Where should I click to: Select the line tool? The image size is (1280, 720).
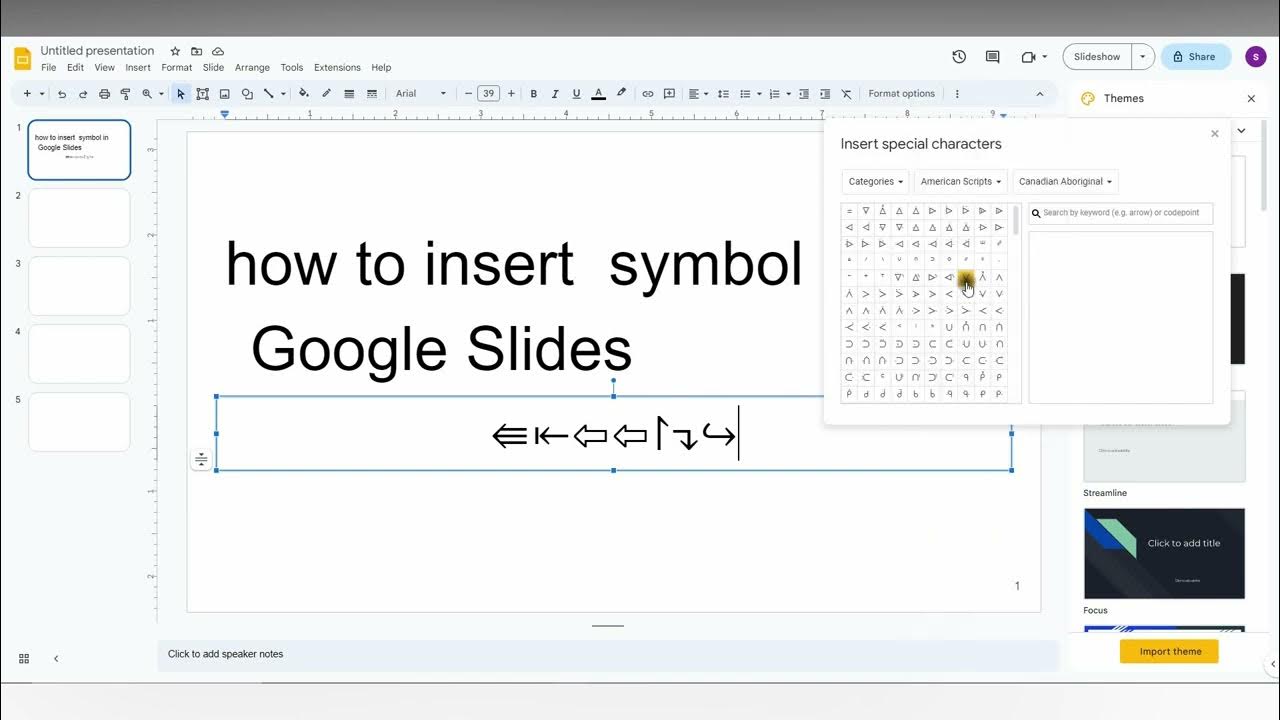(x=268, y=94)
